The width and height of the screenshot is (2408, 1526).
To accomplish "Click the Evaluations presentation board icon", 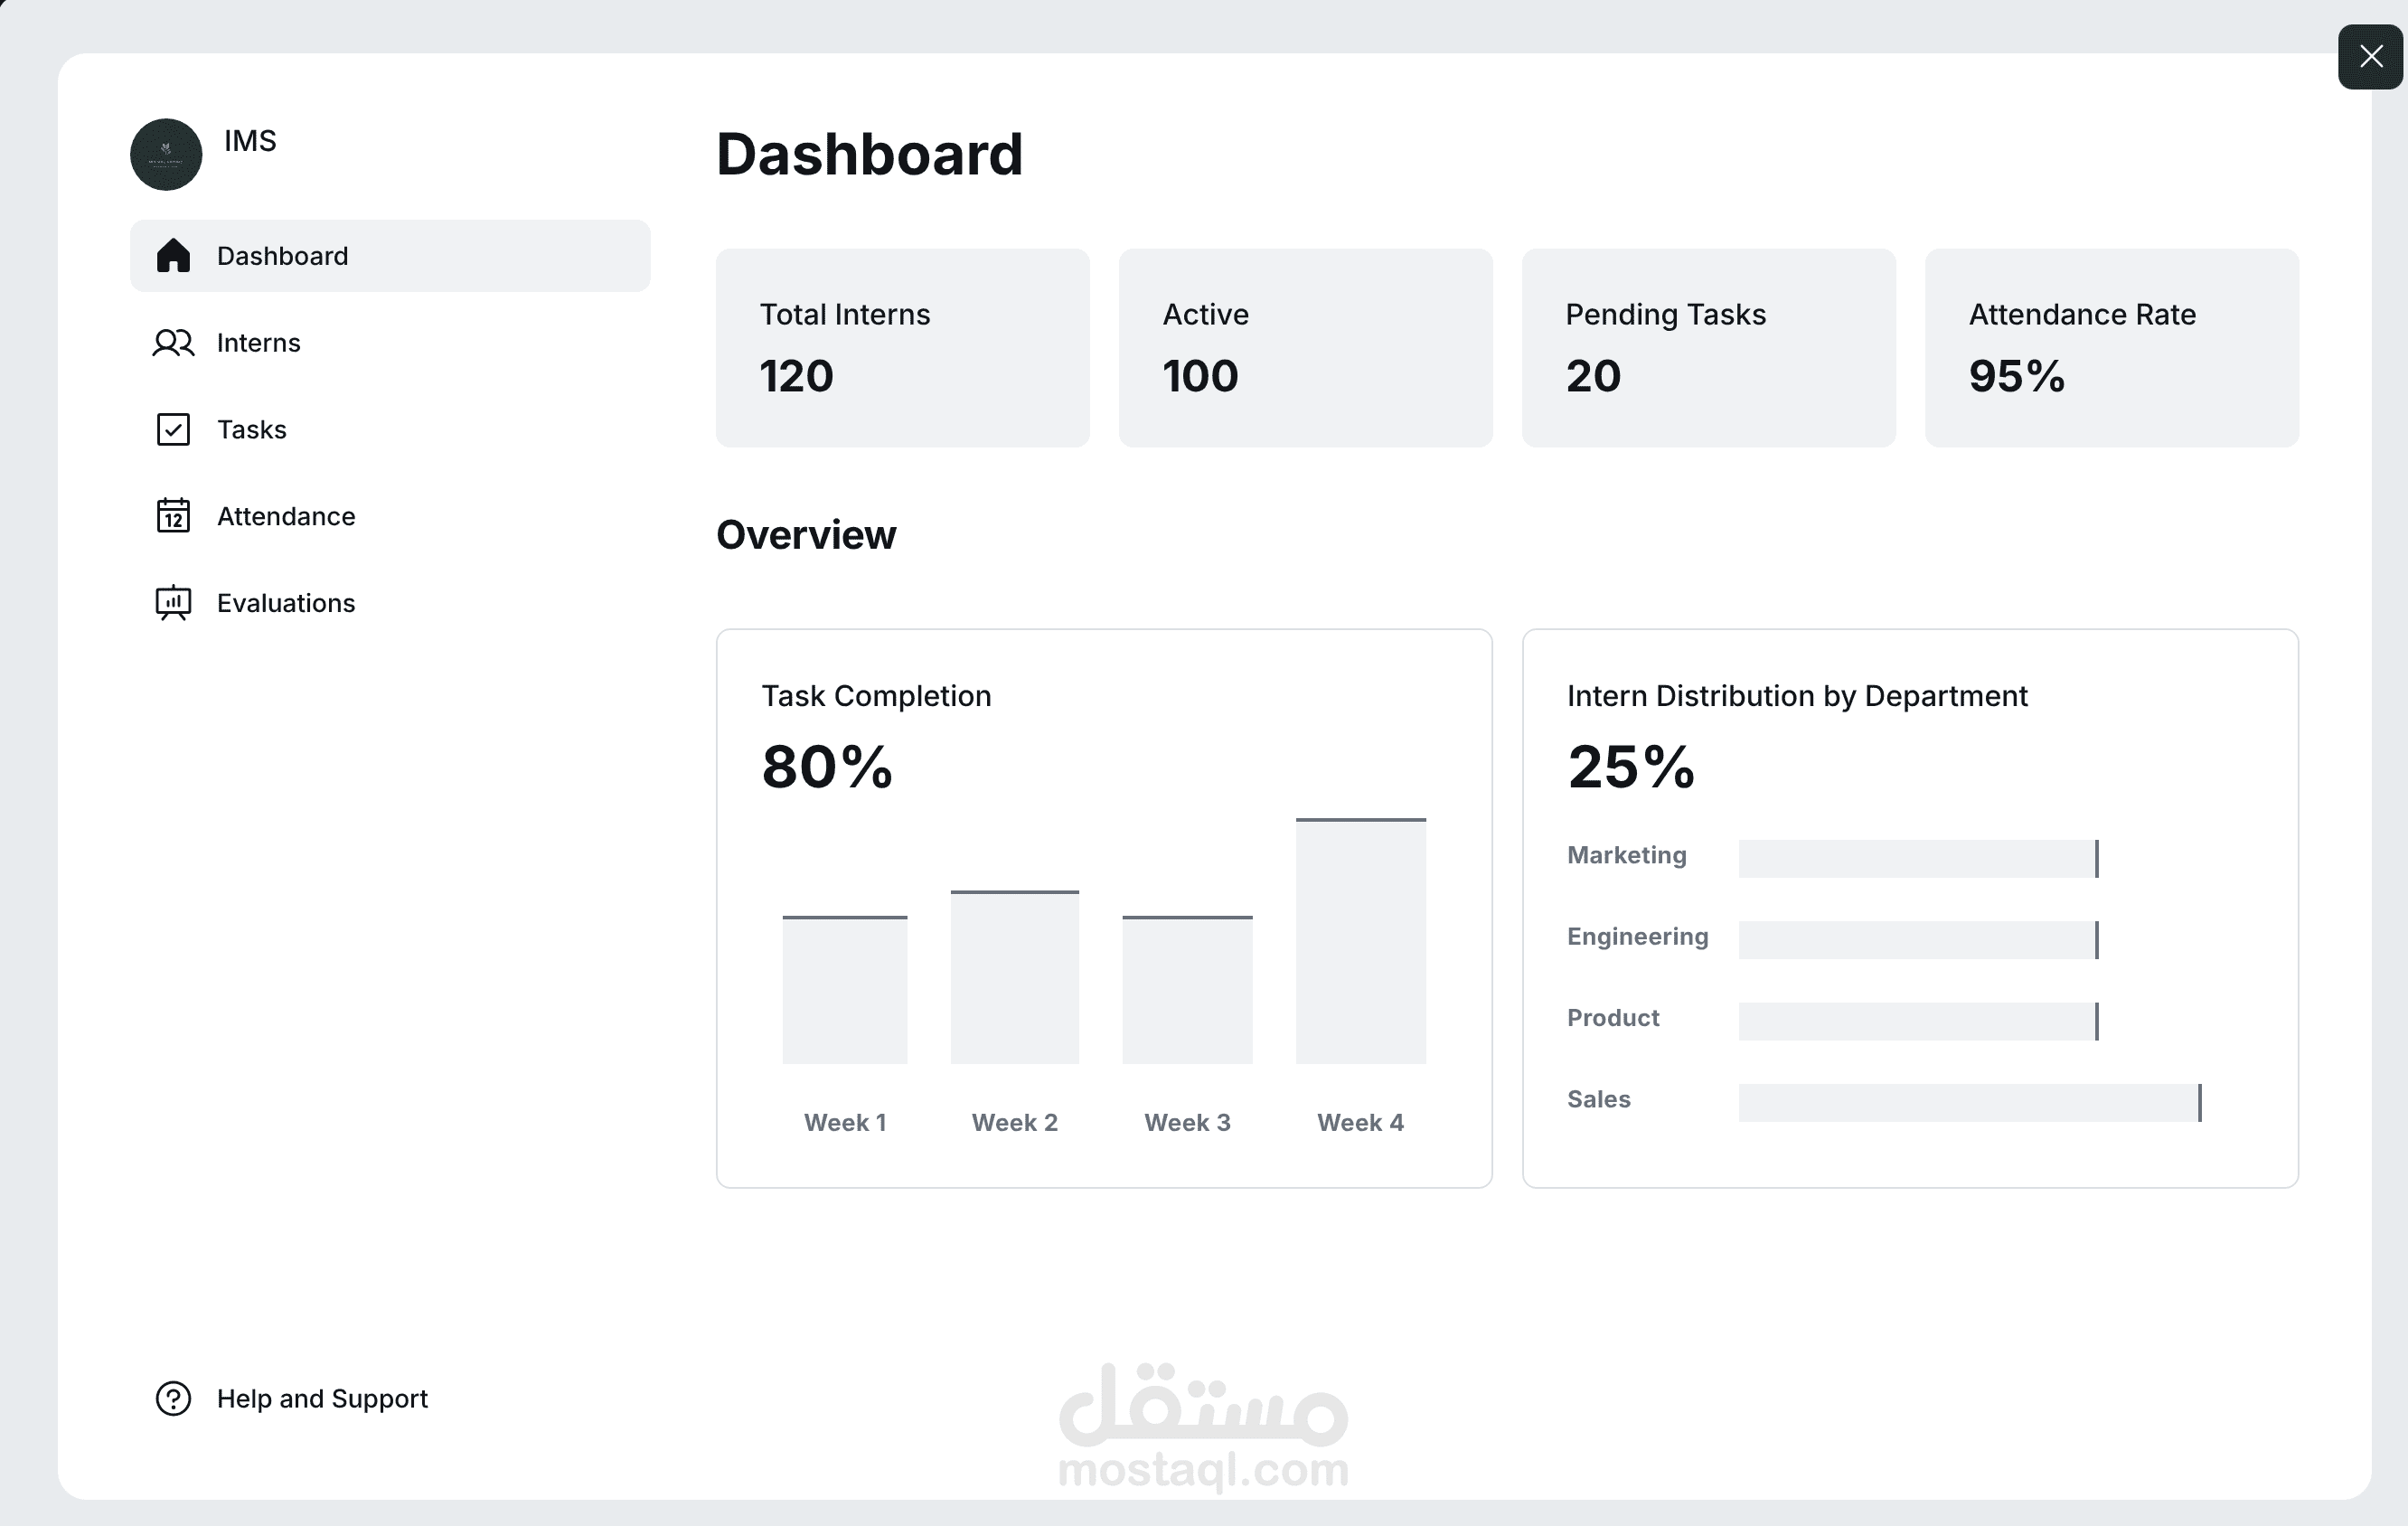I will pyautogui.click(x=172, y=602).
